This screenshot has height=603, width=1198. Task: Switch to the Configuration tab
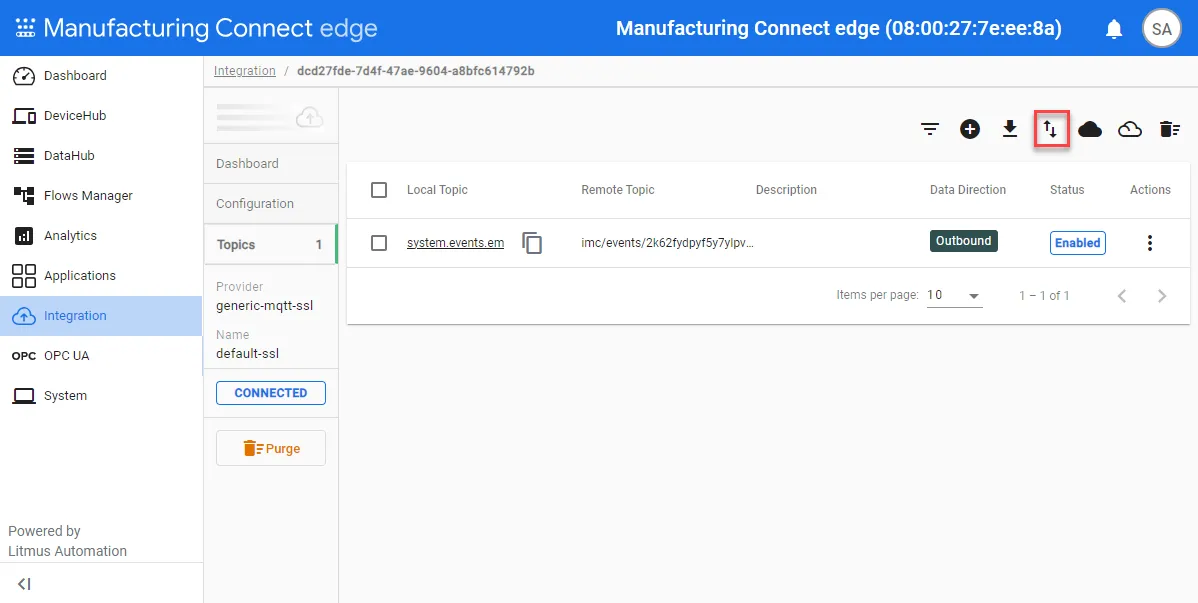[270, 204]
